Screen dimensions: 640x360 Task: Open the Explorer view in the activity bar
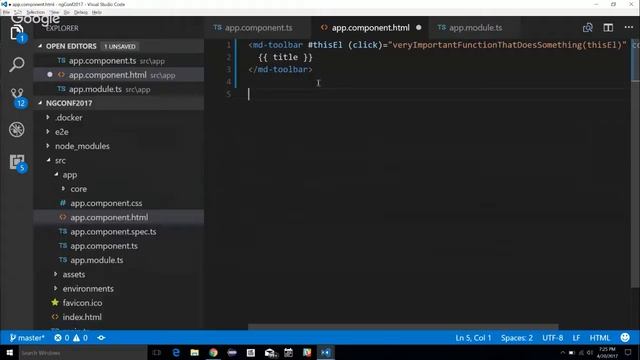[x=16, y=33]
